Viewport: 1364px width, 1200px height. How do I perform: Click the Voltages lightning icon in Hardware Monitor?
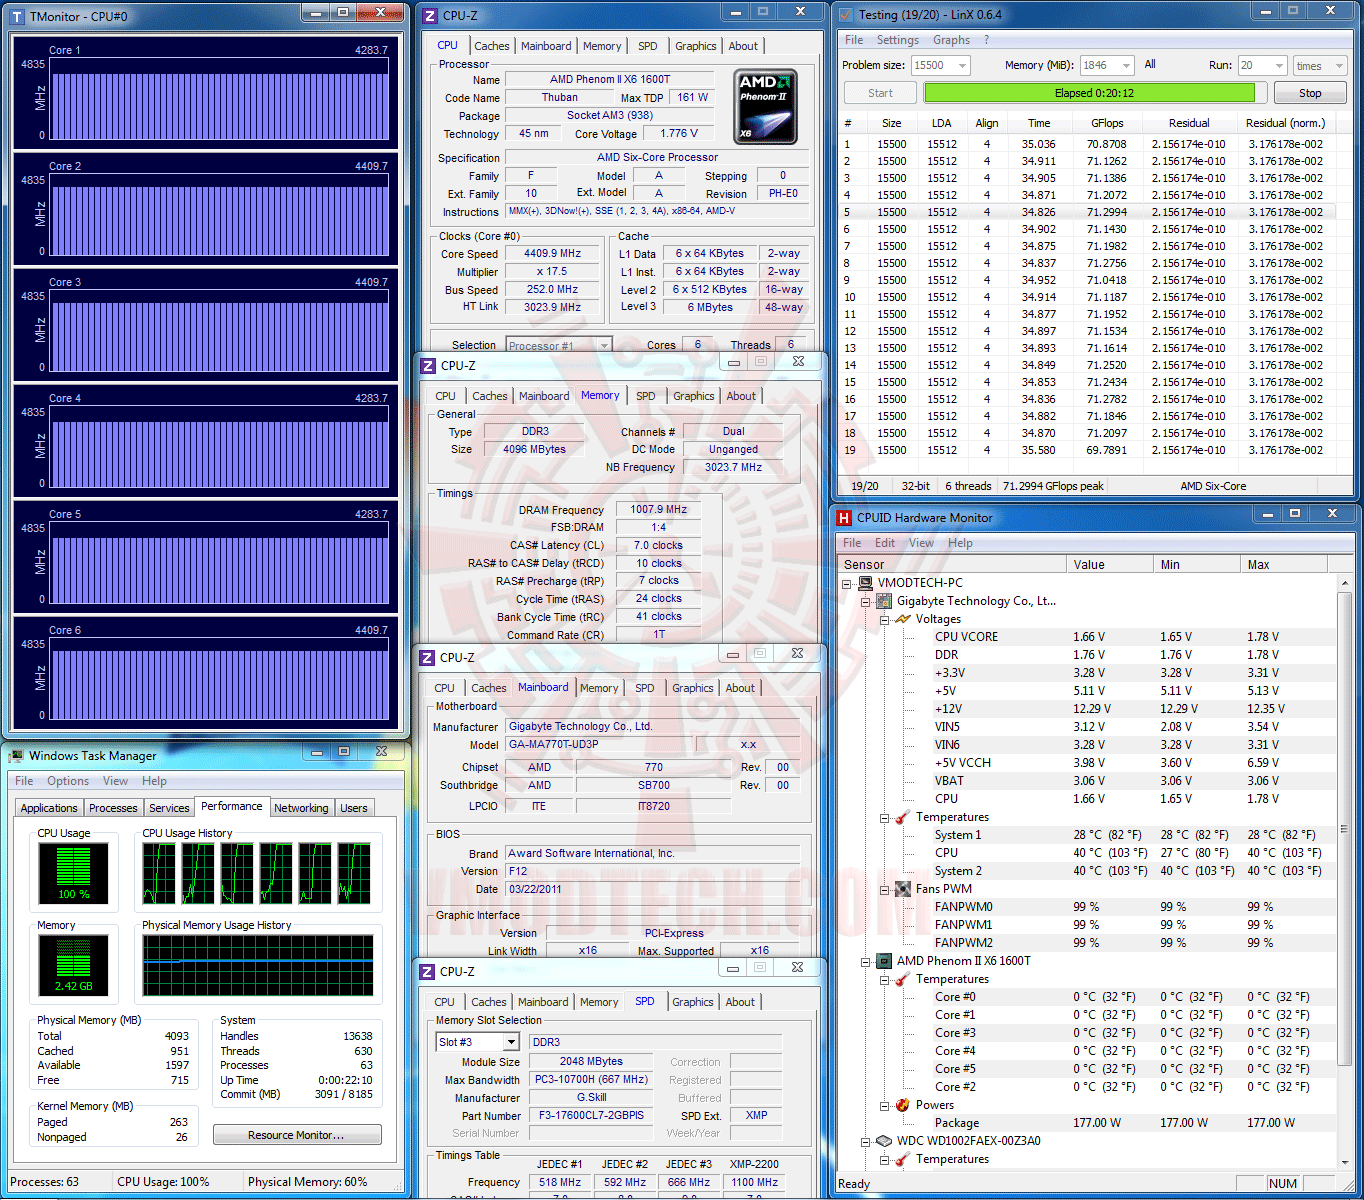(903, 619)
